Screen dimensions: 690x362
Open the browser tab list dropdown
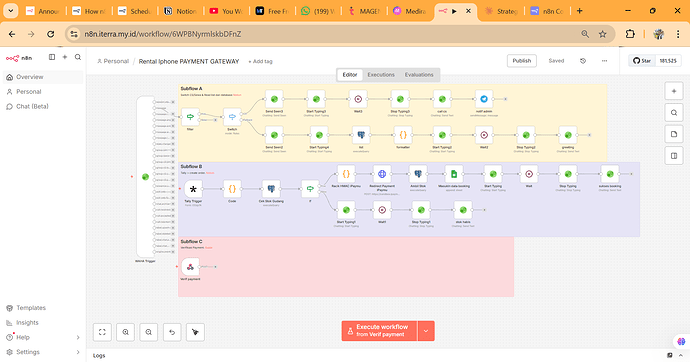coord(11,11)
